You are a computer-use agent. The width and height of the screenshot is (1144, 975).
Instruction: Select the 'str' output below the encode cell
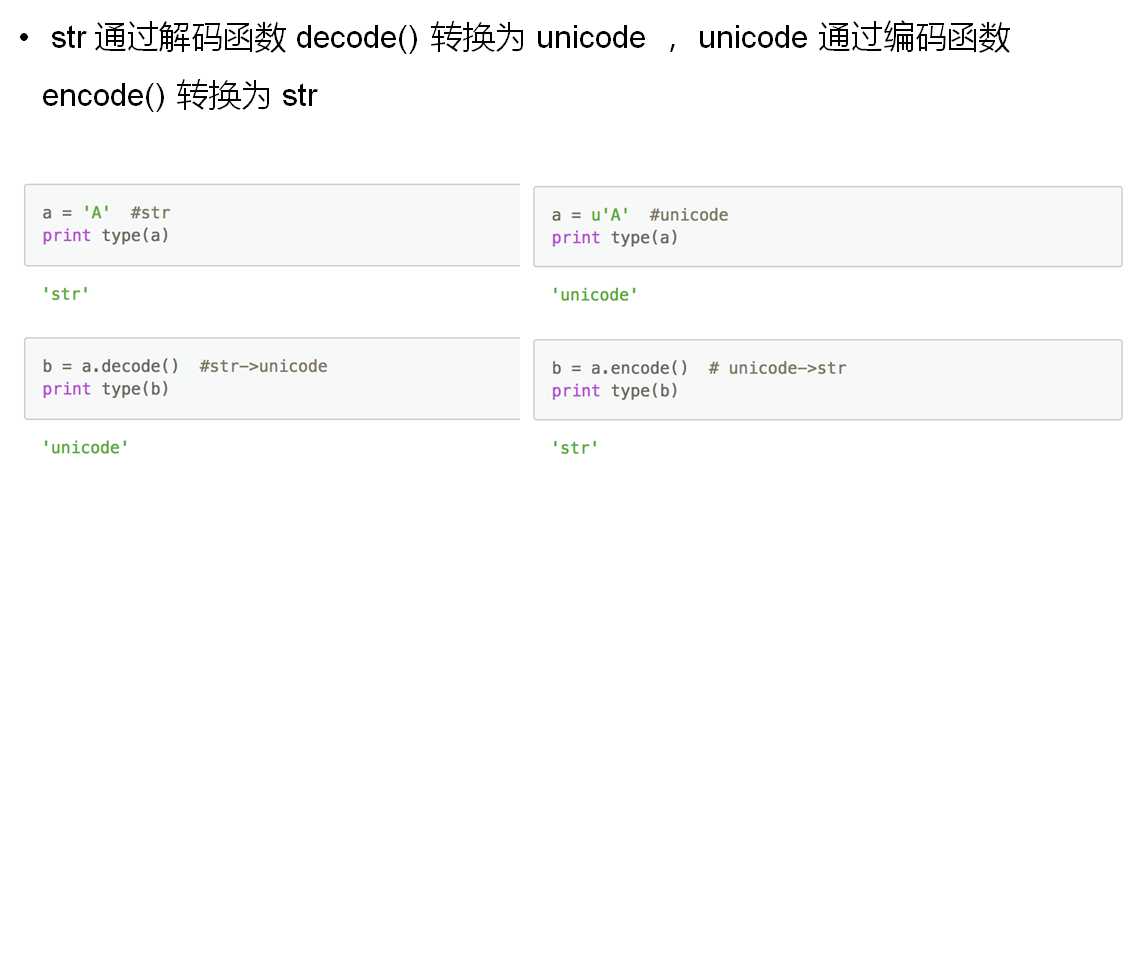575,448
